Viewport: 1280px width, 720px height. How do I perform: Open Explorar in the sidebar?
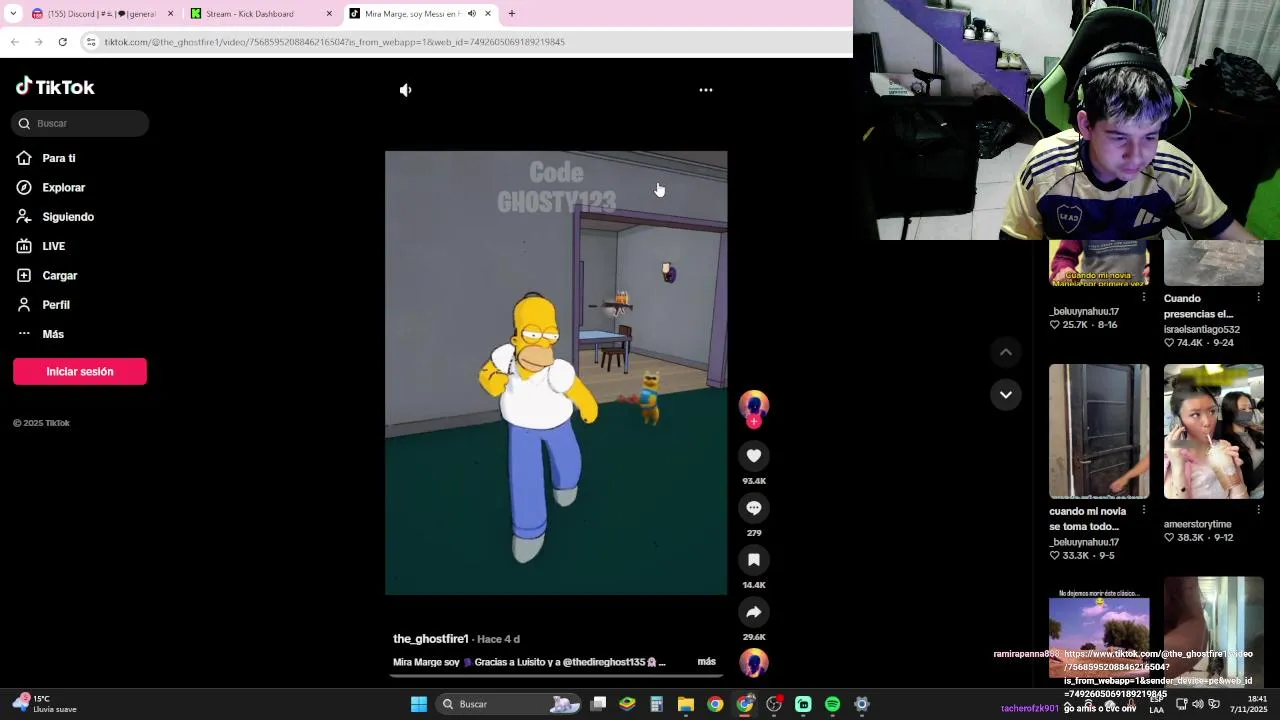point(63,188)
